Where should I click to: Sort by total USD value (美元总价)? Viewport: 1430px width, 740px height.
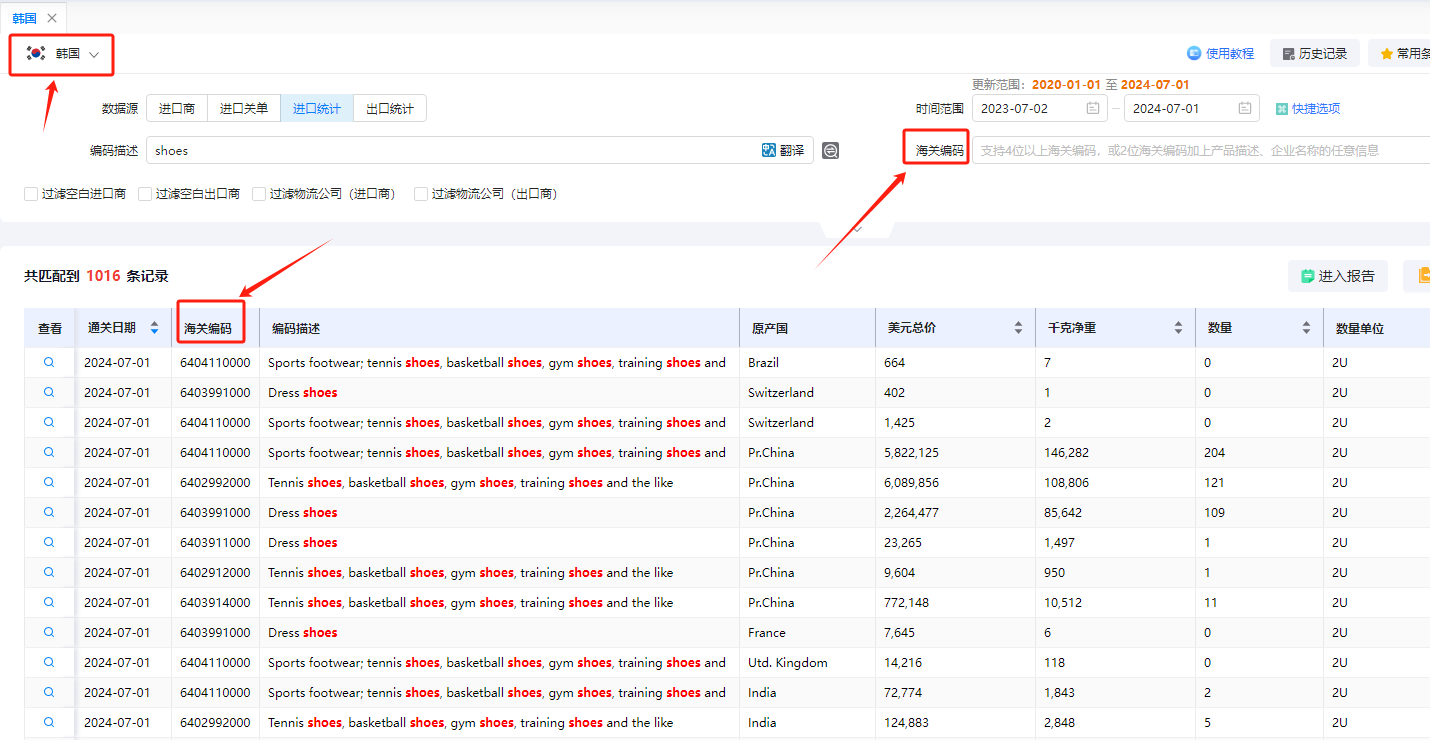[1018, 328]
